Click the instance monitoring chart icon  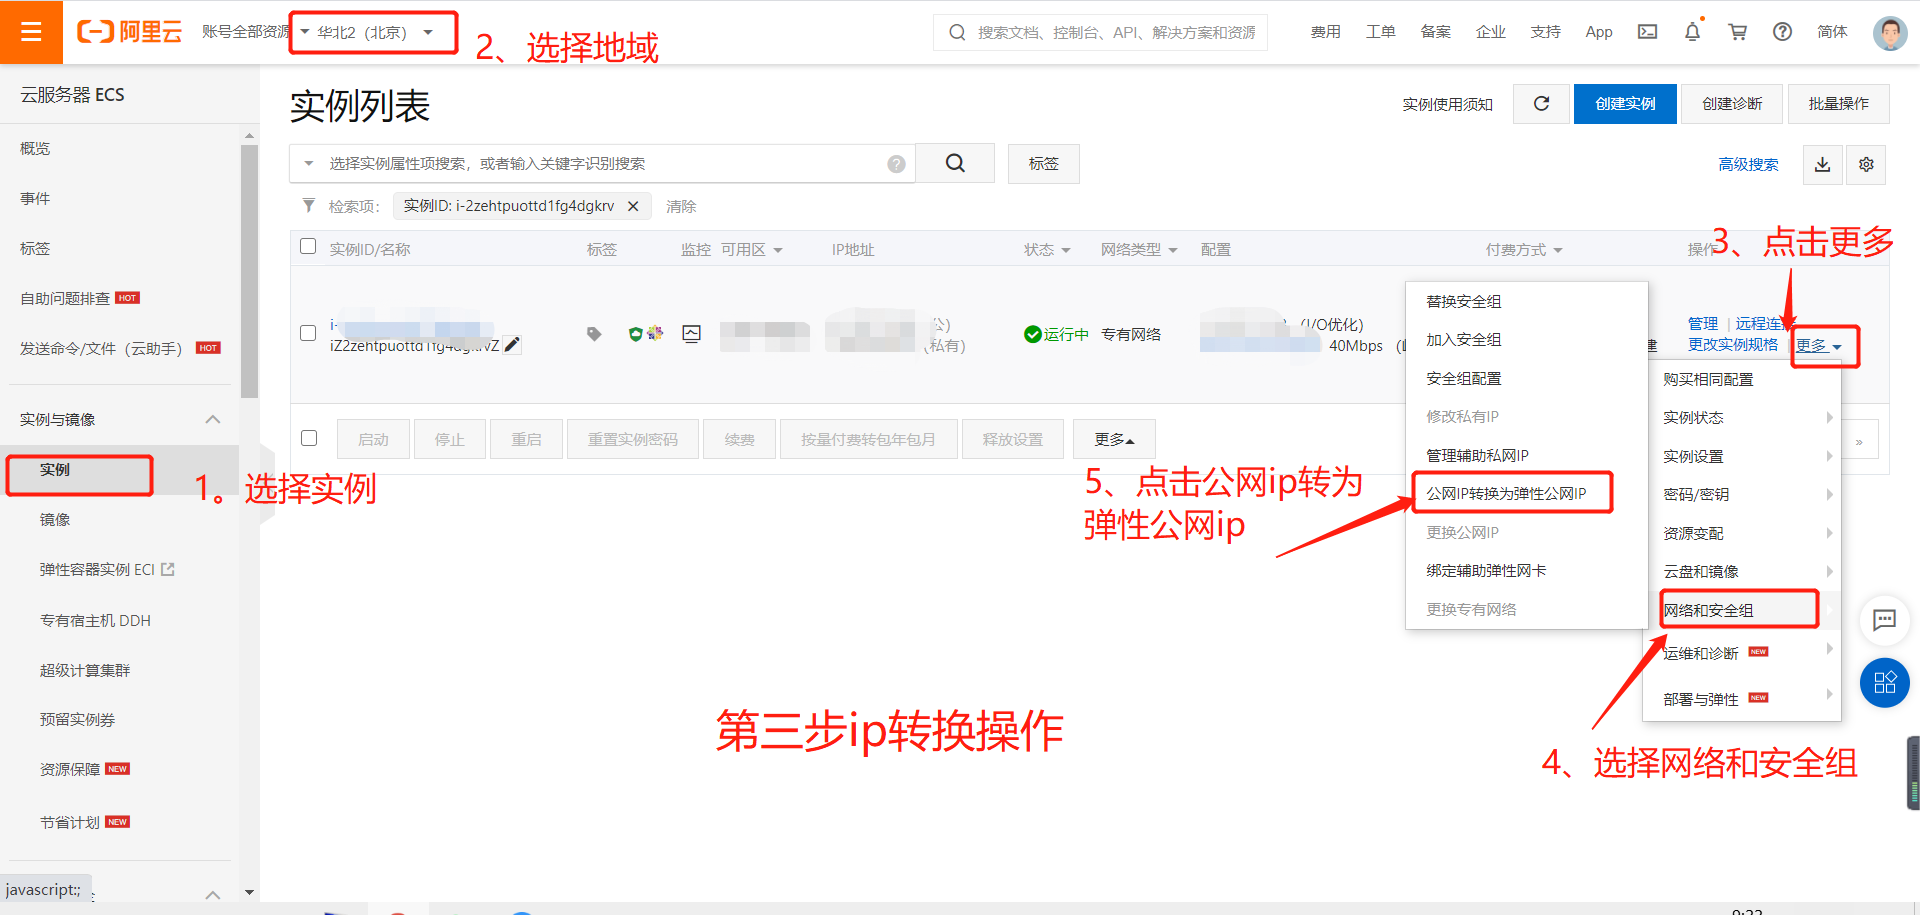pos(691,333)
